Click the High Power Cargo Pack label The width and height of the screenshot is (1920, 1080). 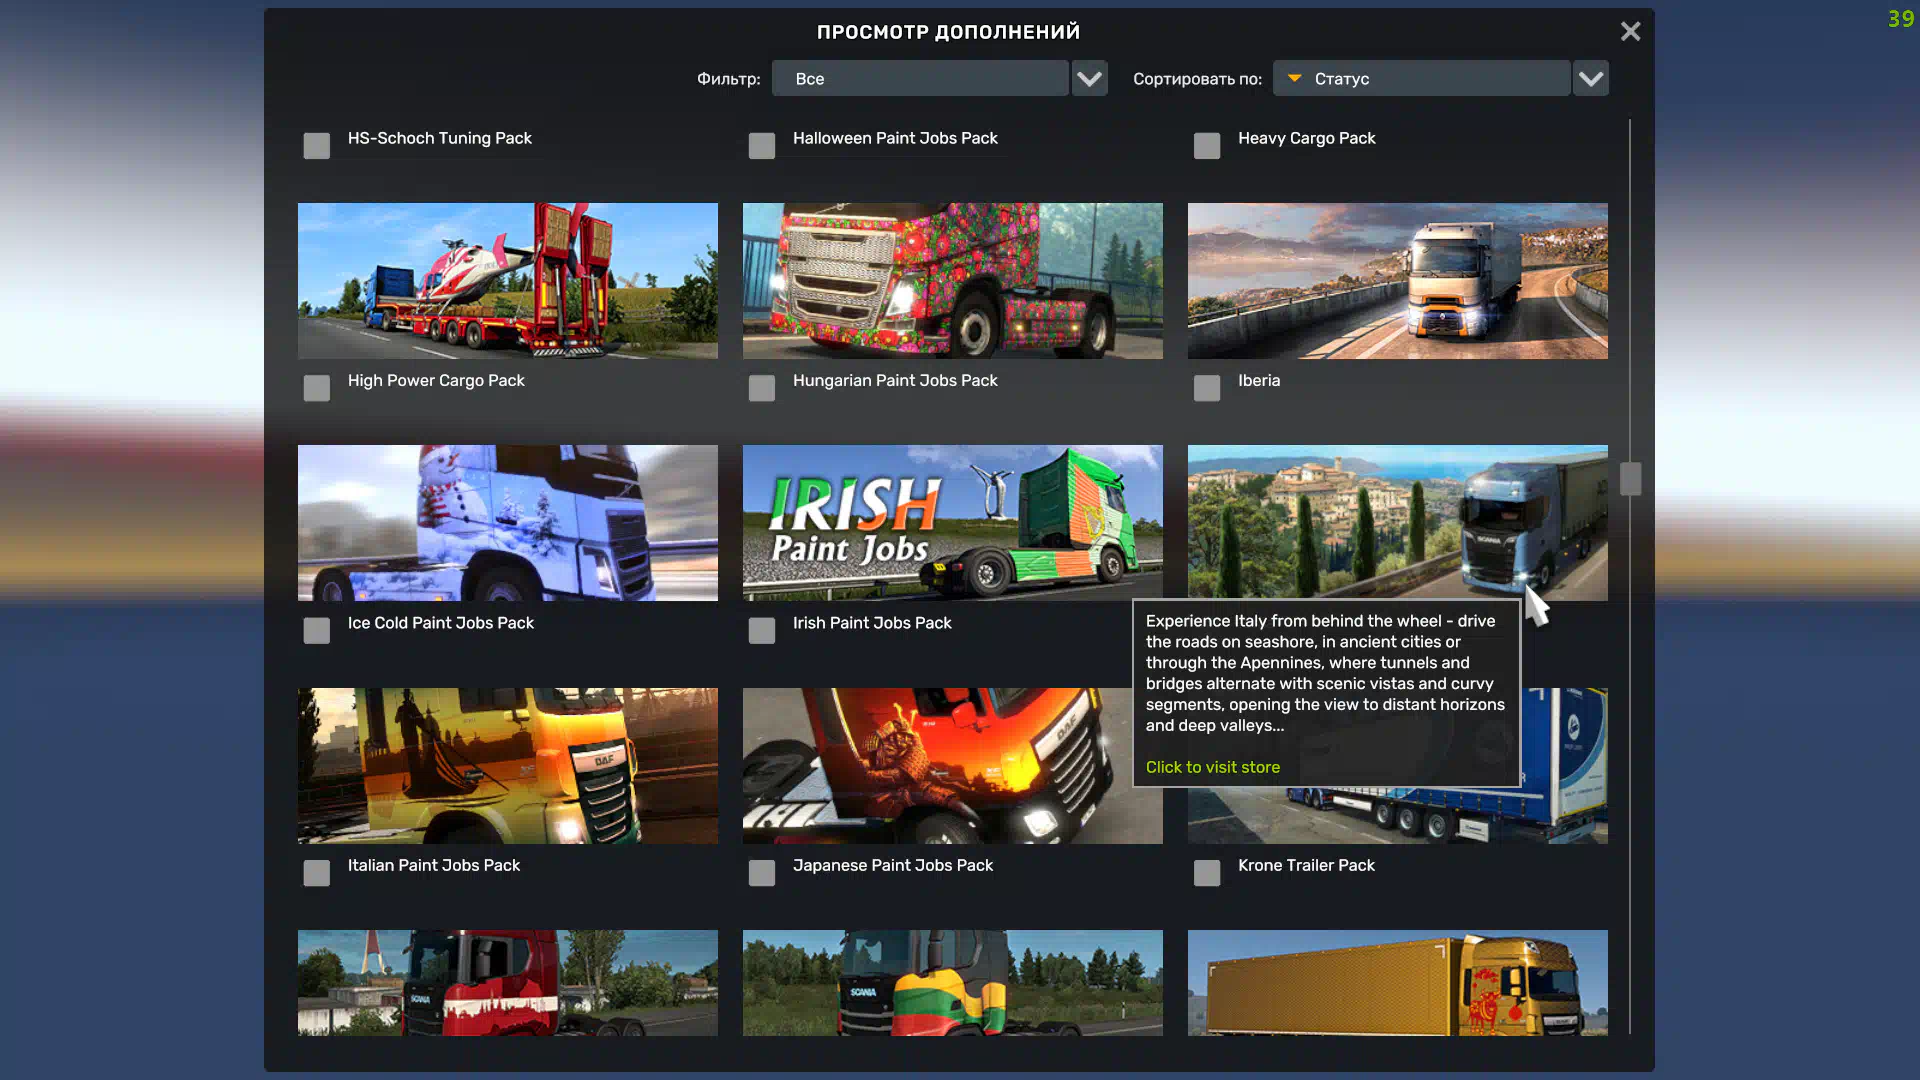[x=436, y=380]
